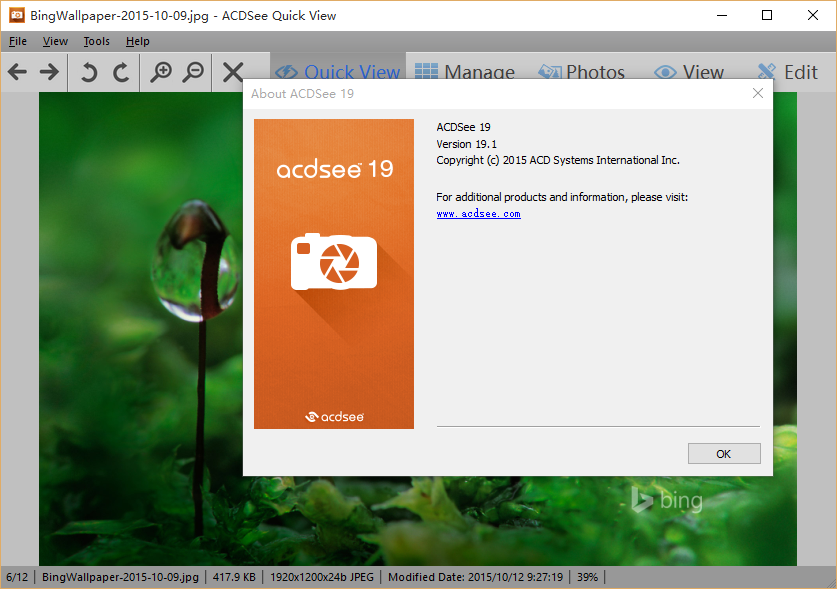Switch to the Edit mode tab
This screenshot has height=589, width=837.
[x=787, y=72]
